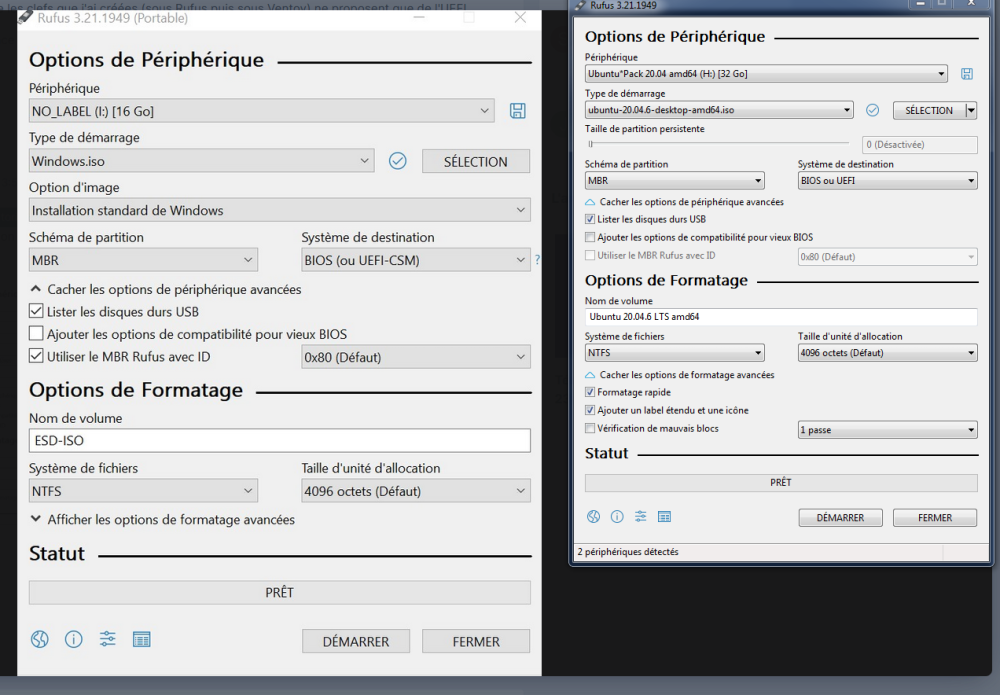The image size is (1000, 695).
Task: Click the save disk icon in left Rufus window
Action: coord(518,111)
